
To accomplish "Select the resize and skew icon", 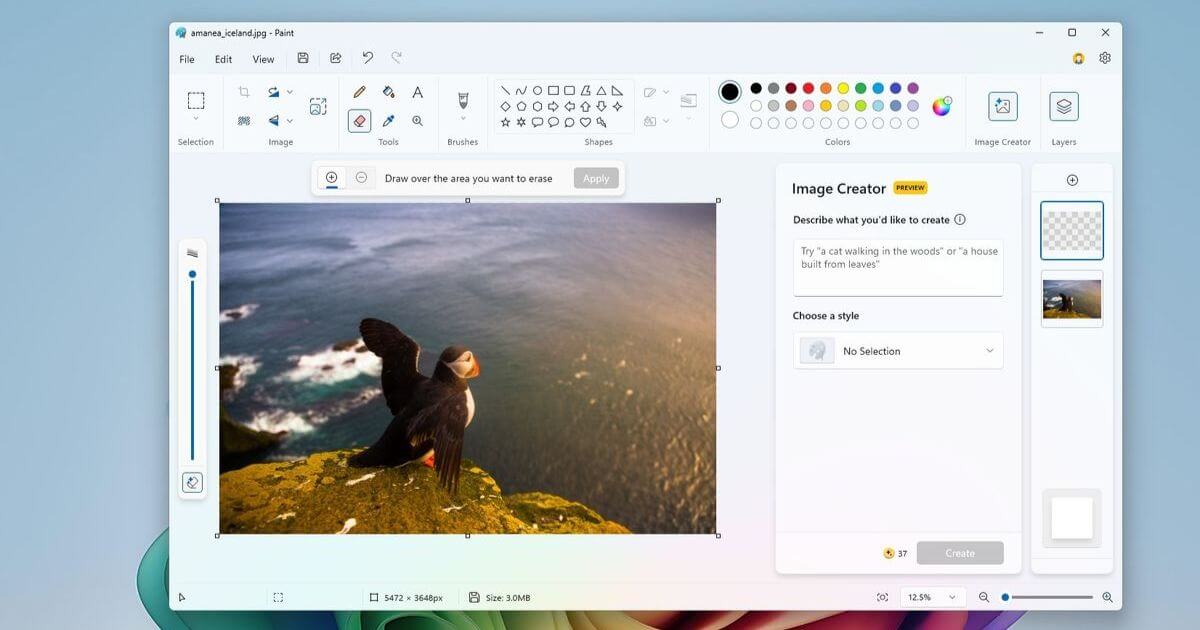I will click(318, 106).
